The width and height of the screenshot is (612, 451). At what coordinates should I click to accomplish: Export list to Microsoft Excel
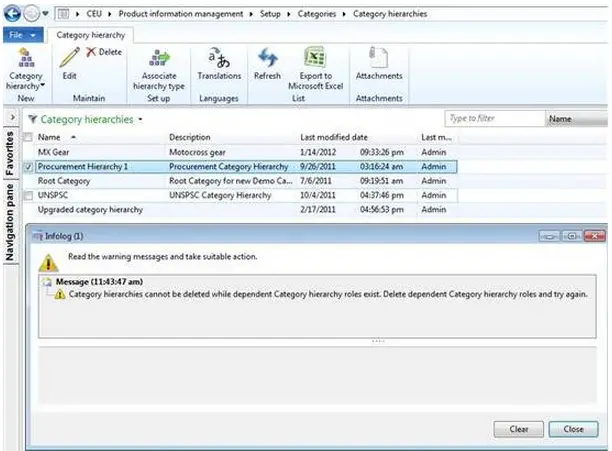[x=315, y=60]
